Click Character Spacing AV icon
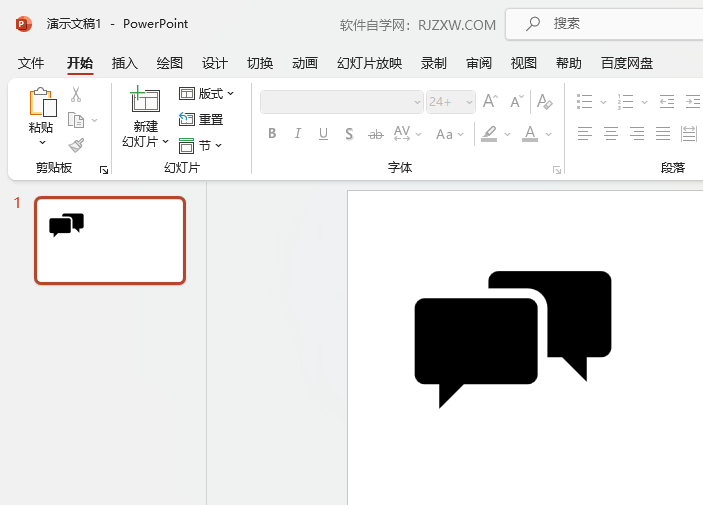 [x=402, y=133]
